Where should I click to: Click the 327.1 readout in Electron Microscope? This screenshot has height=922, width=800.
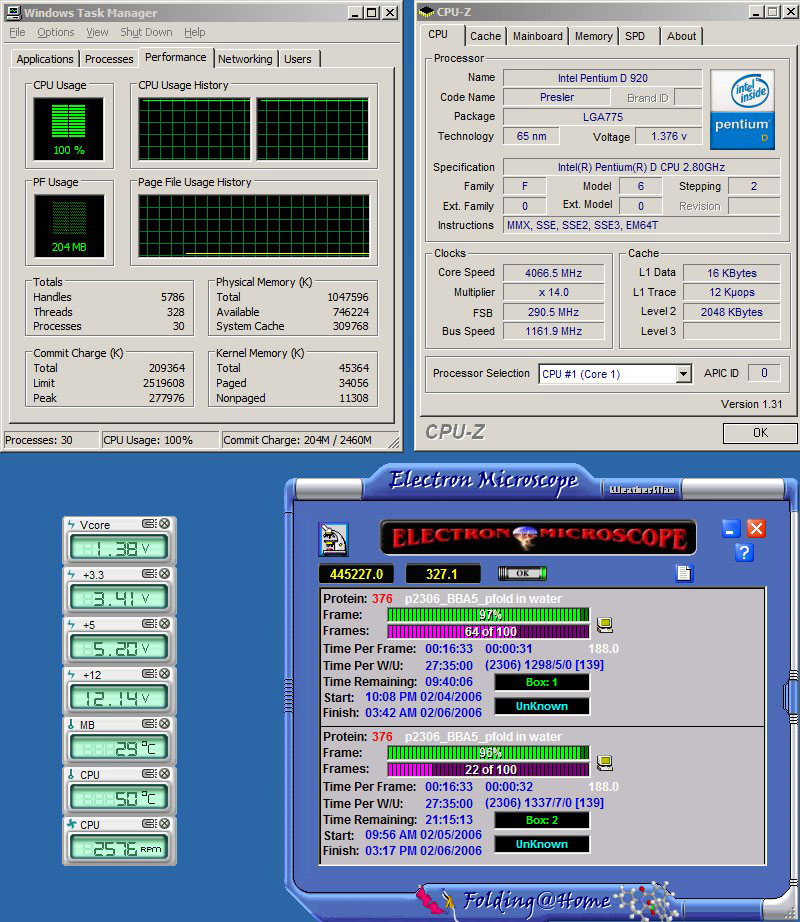(x=441, y=574)
